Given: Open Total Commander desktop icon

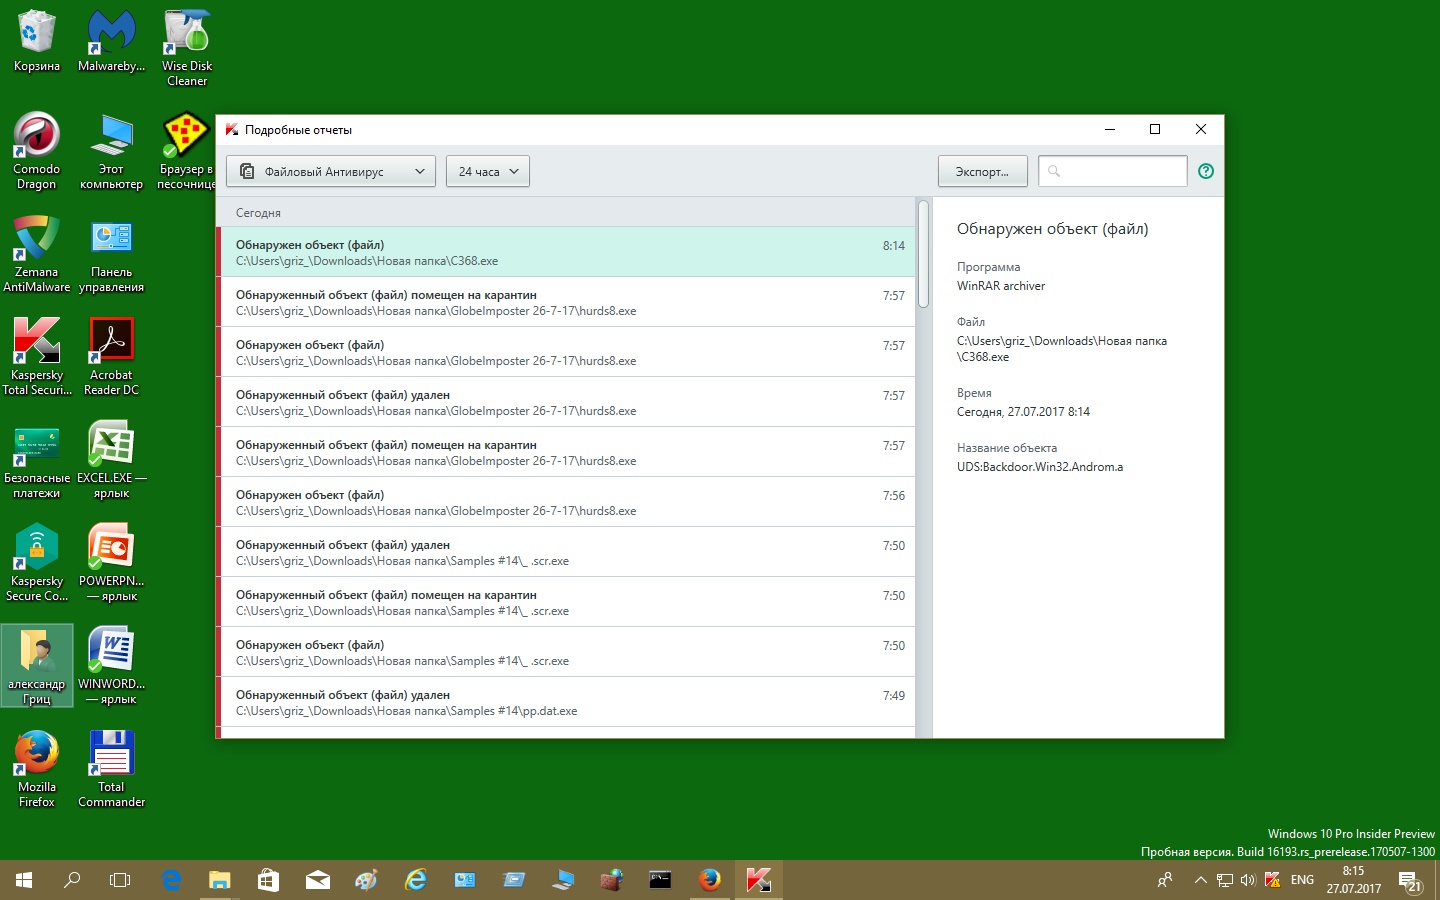Looking at the screenshot, I should click(111, 768).
